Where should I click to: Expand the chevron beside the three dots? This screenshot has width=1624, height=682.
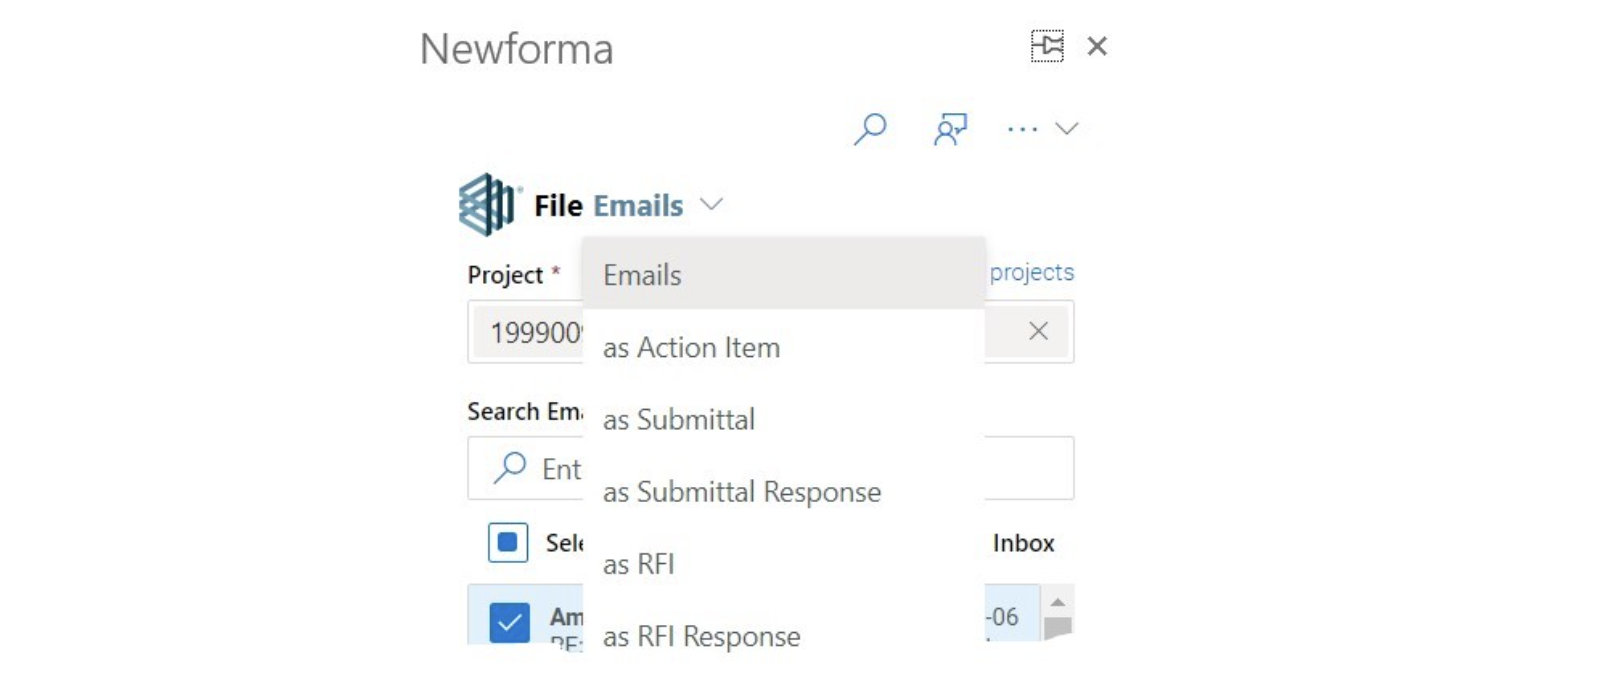click(x=1067, y=129)
